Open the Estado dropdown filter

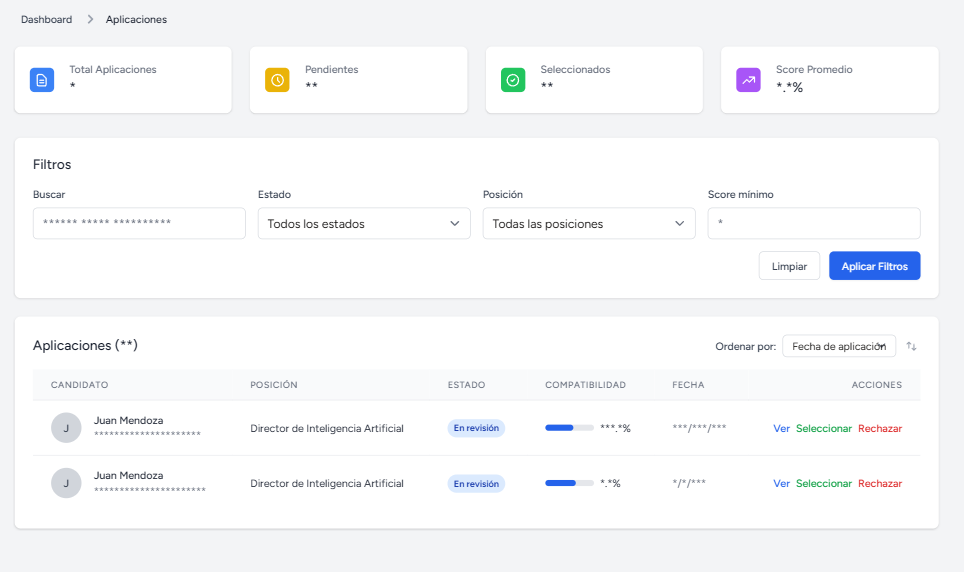(363, 224)
